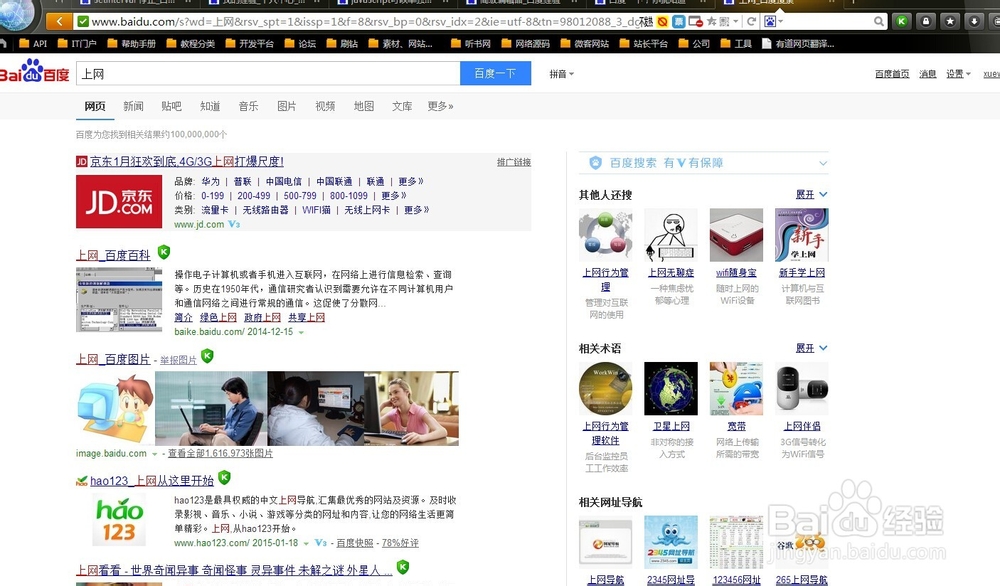Switch to the 视频 search tab
1000x586 pixels.
(325, 106)
